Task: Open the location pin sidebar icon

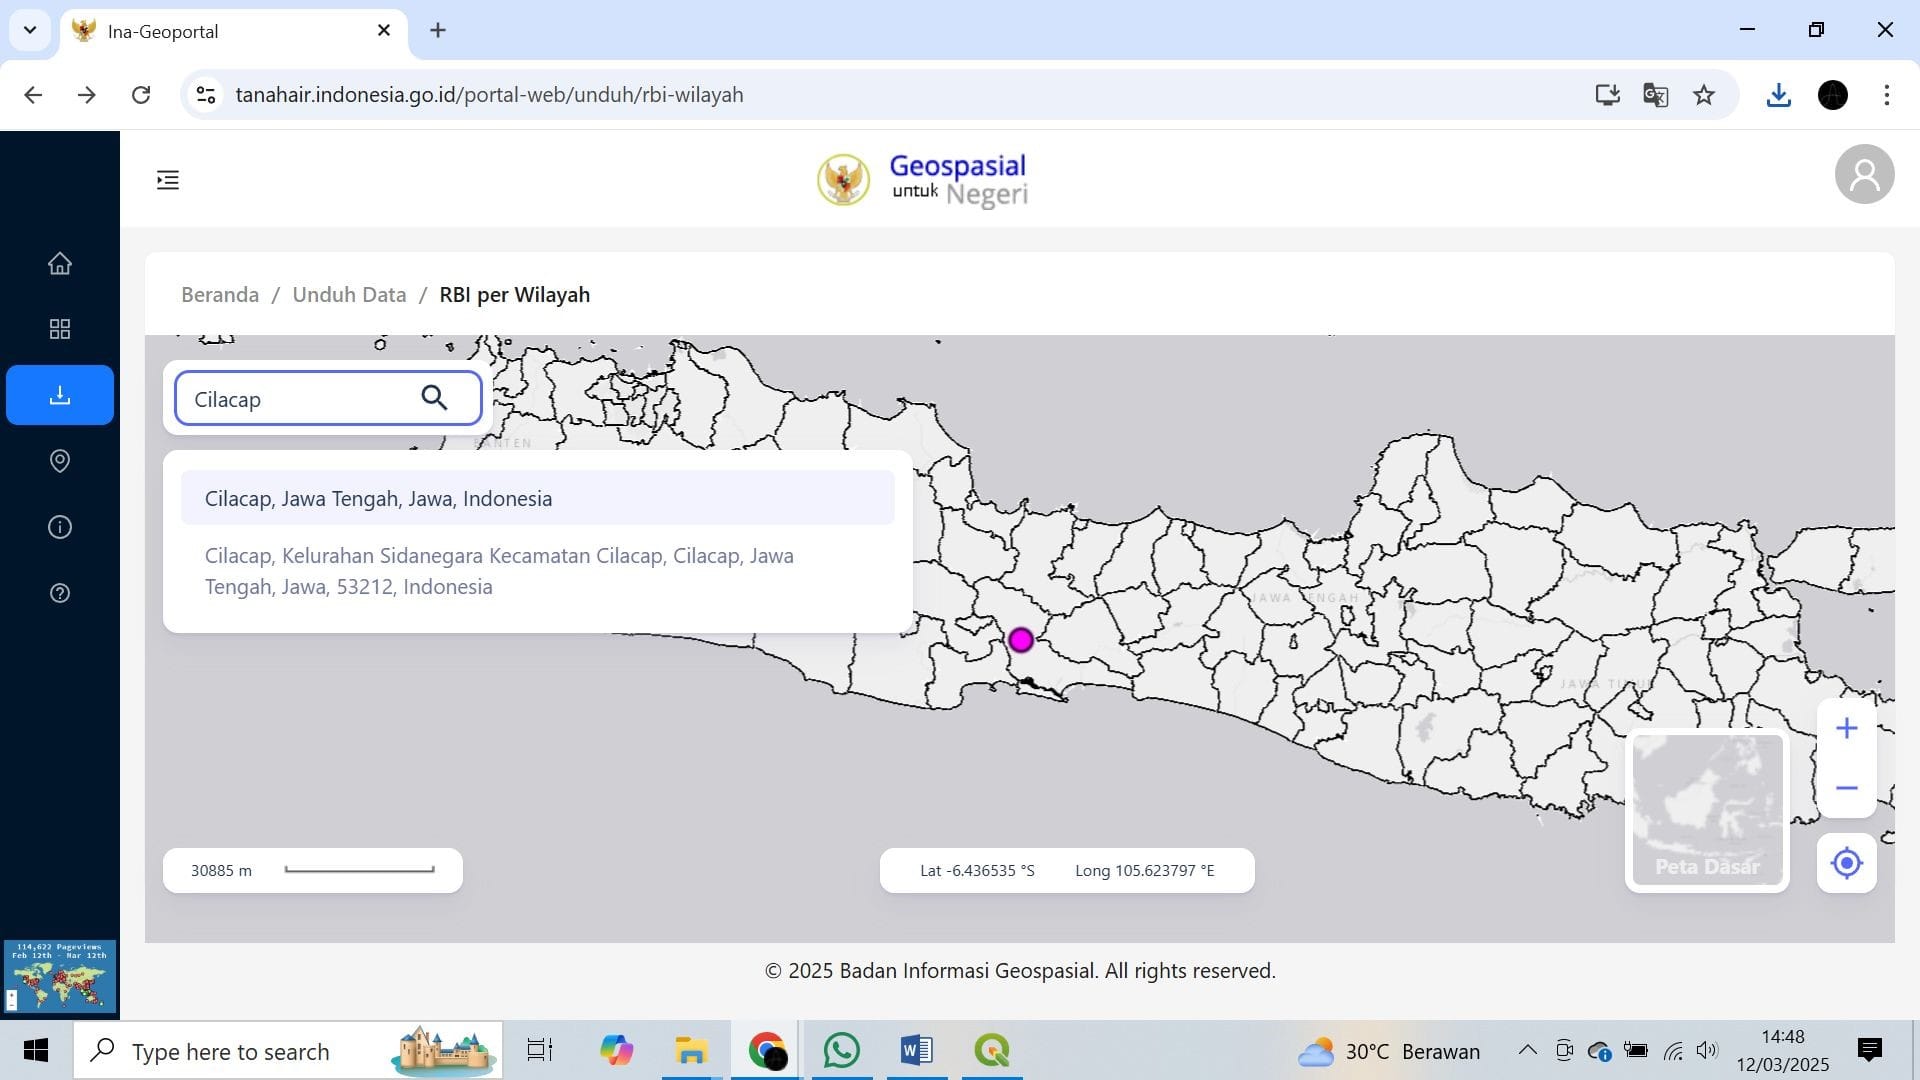Action: pyautogui.click(x=60, y=461)
